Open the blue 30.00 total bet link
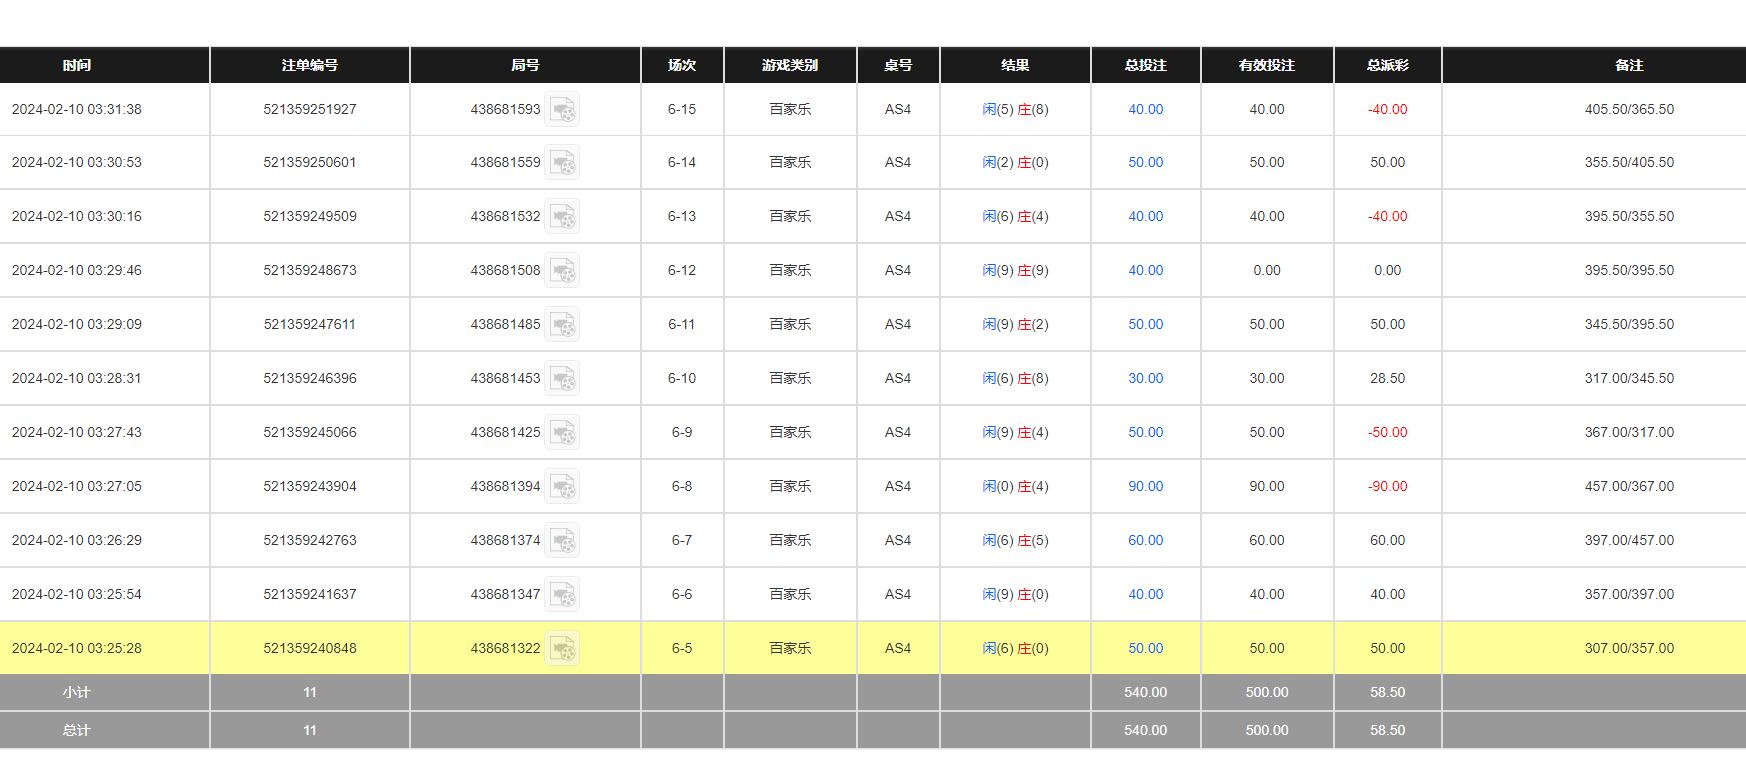1746x777 pixels. point(1145,378)
